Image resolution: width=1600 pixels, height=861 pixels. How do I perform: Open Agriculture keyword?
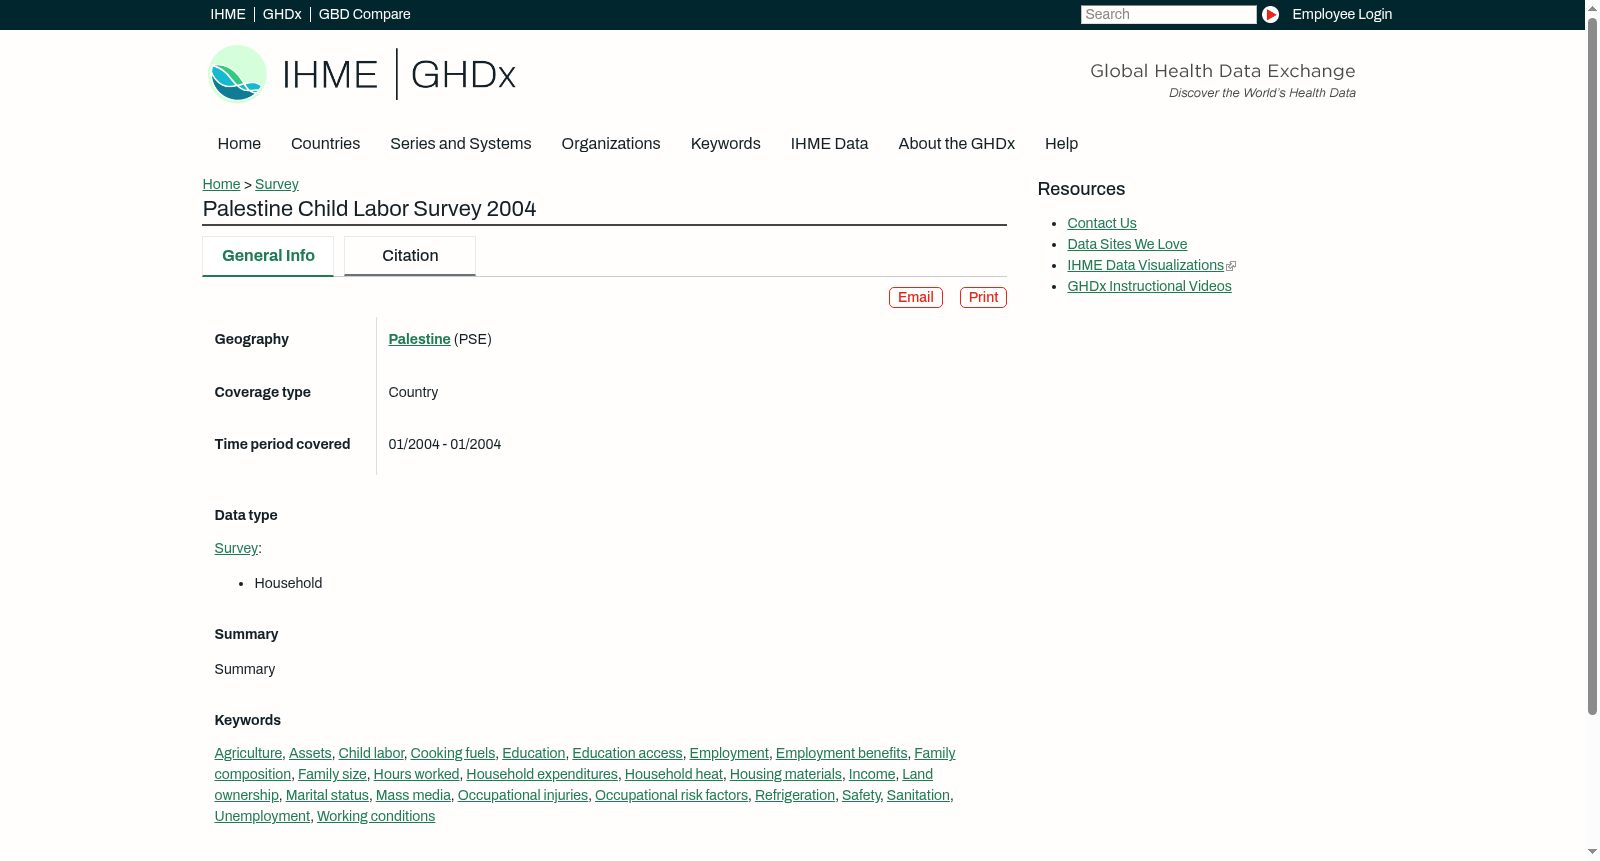[x=248, y=753]
